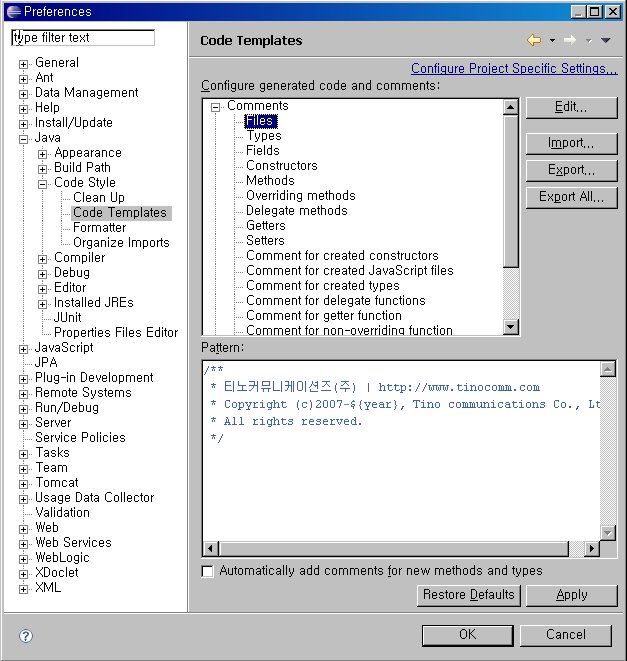627x661 pixels.
Task: Expand the Web Services node
Action: click(24, 544)
